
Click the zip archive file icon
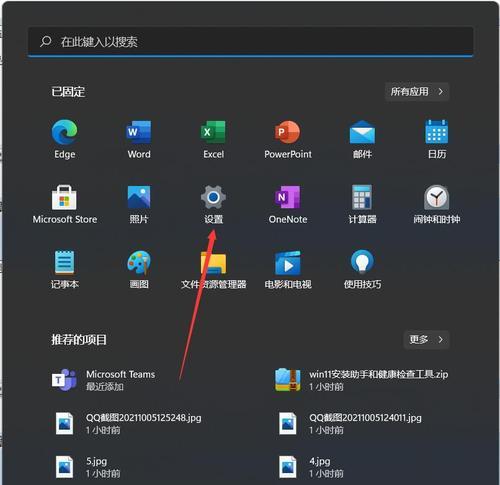pyautogui.click(x=287, y=380)
